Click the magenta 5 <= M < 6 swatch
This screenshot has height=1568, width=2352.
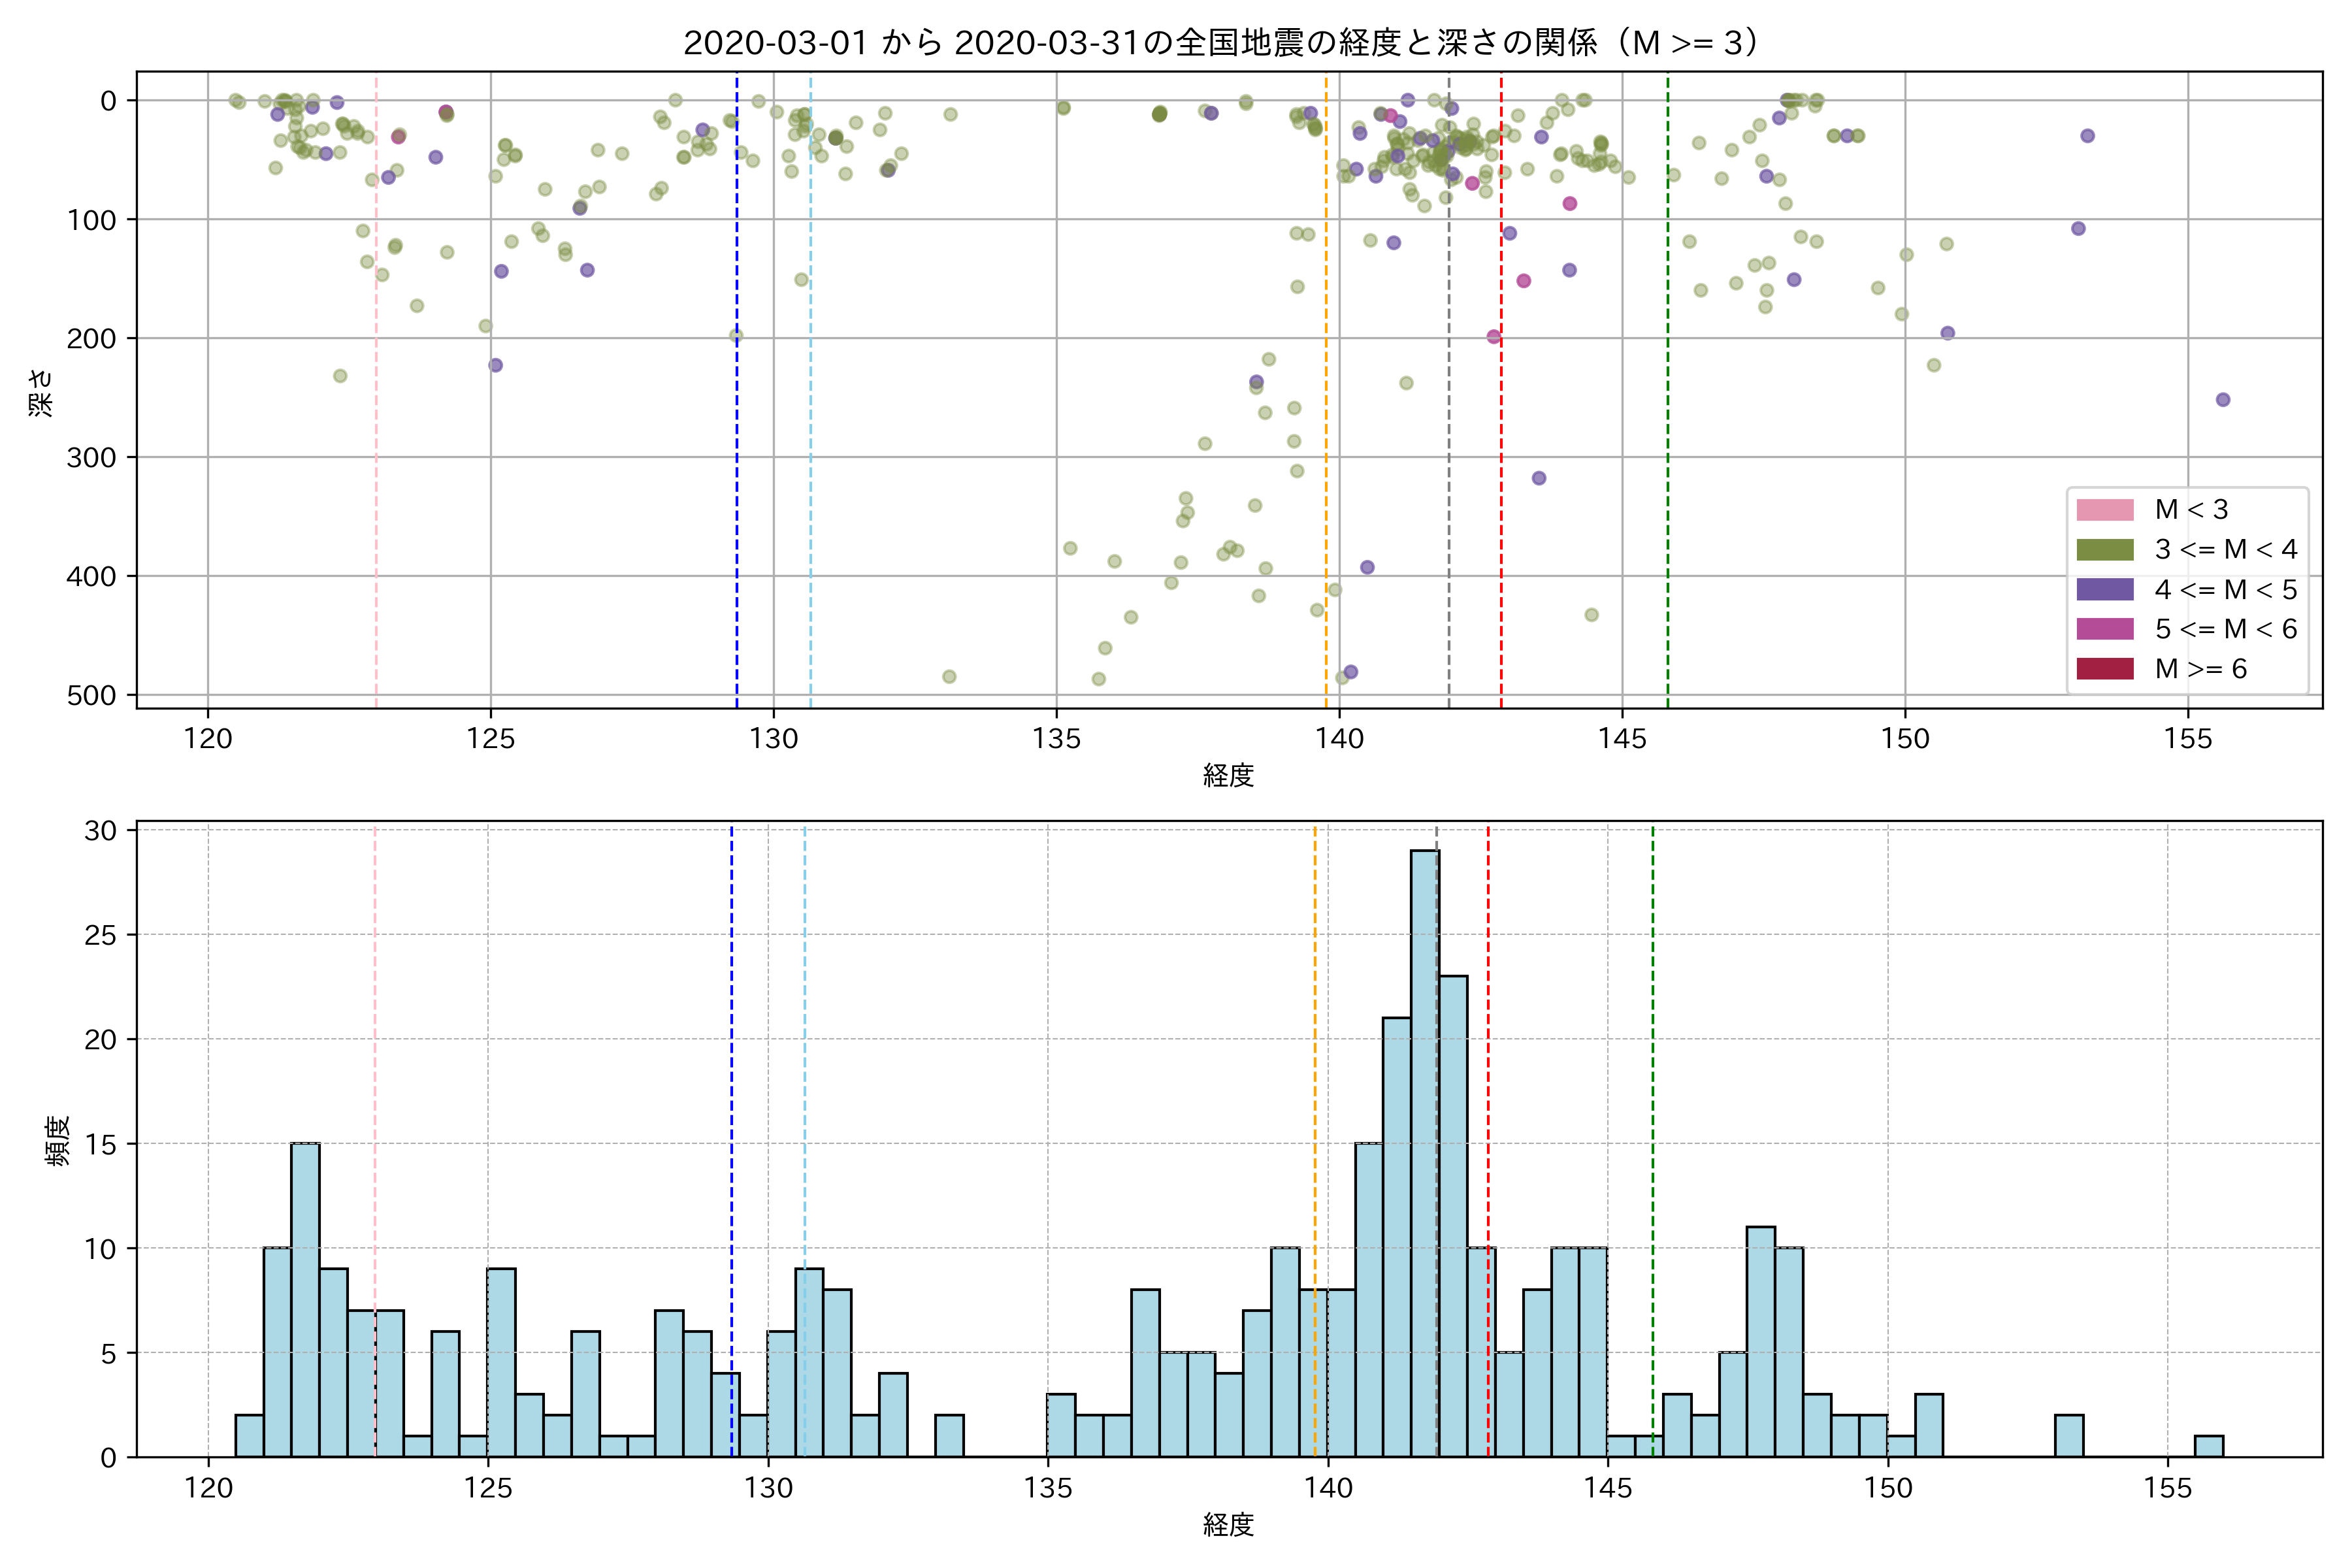point(2104,629)
